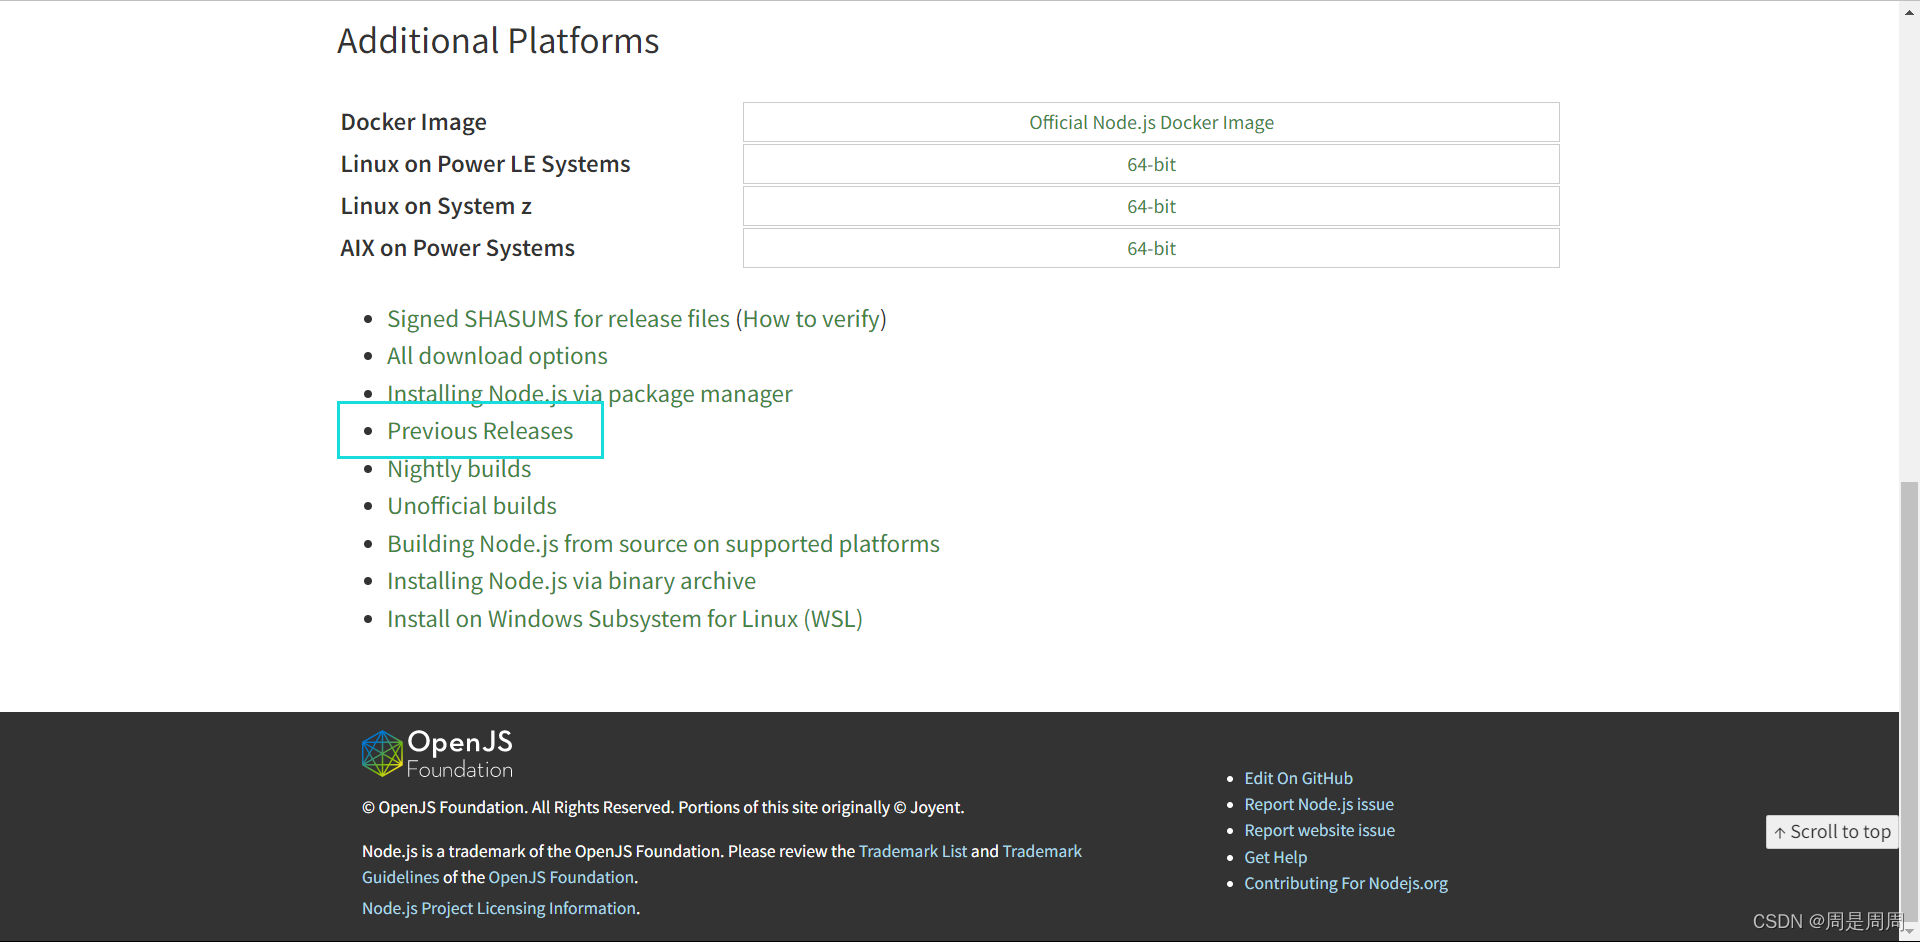Open the Official Node.js Docker Image link
The image size is (1920, 942).
coord(1151,122)
